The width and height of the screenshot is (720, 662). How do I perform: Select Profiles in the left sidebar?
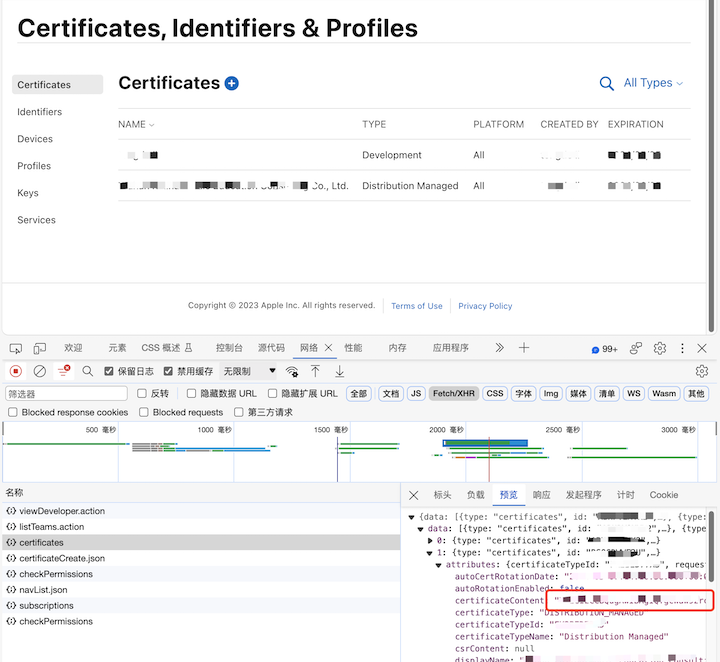34,166
